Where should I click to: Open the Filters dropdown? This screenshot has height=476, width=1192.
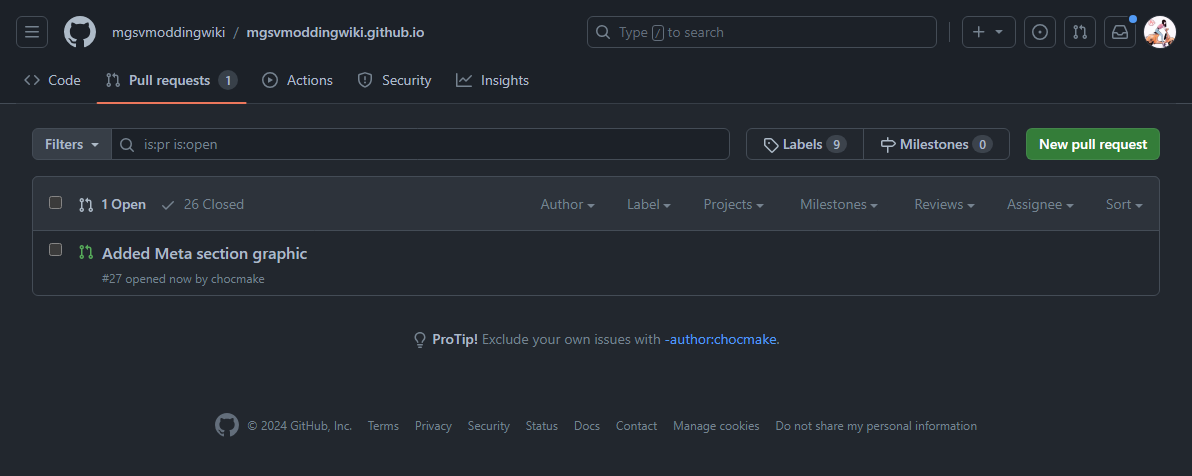click(x=71, y=144)
